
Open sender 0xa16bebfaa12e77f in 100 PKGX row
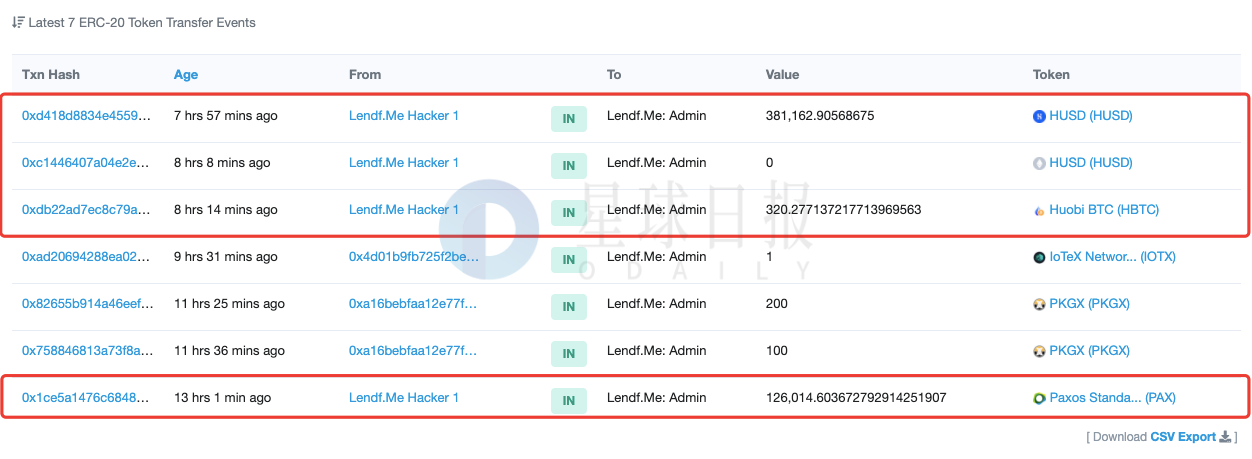point(413,351)
